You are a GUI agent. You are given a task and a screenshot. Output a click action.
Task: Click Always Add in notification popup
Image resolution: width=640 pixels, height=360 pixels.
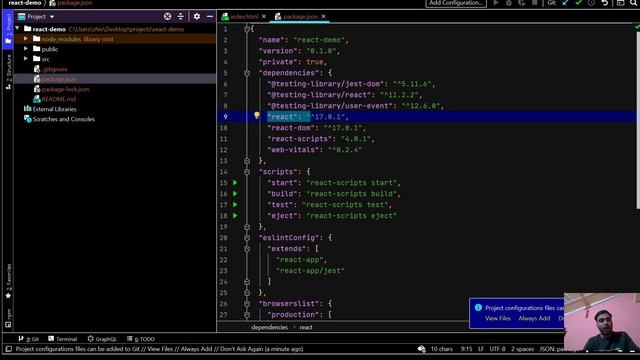[x=534, y=318]
